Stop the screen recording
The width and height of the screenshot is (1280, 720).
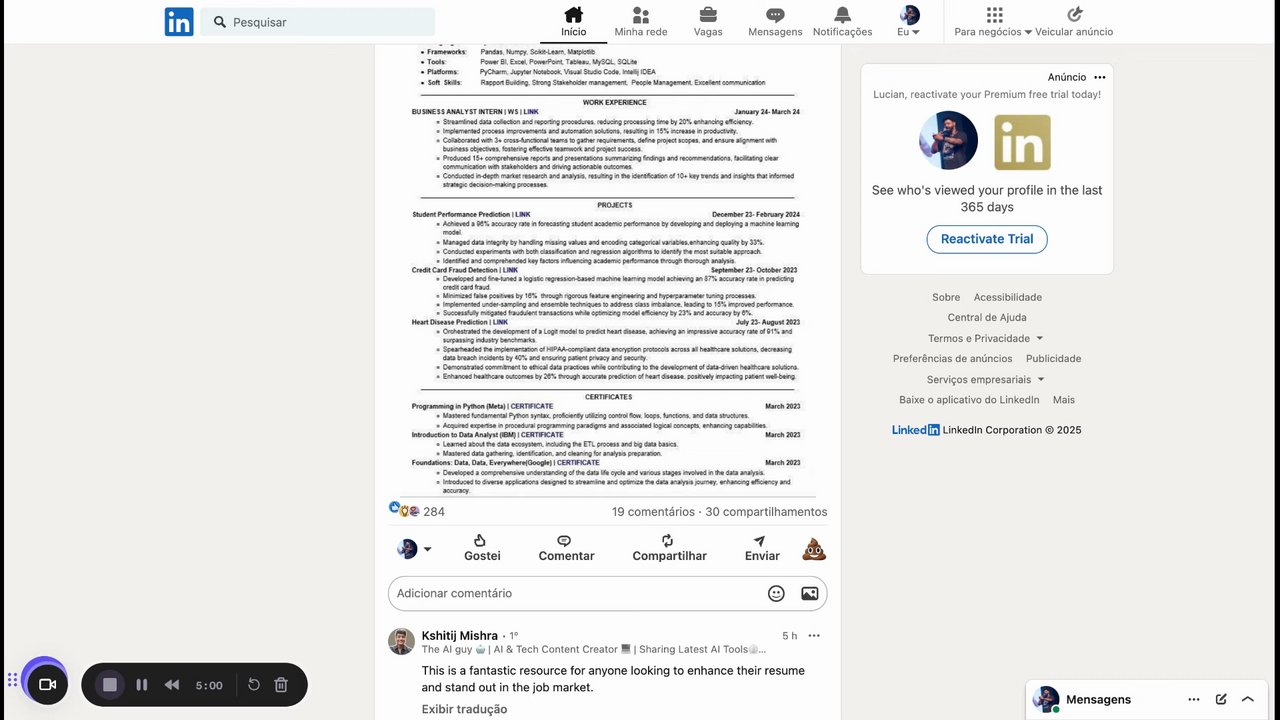pyautogui.click(x=110, y=685)
